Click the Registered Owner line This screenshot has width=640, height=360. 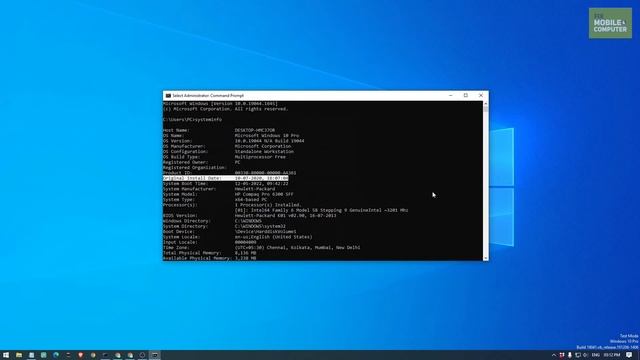202,162
